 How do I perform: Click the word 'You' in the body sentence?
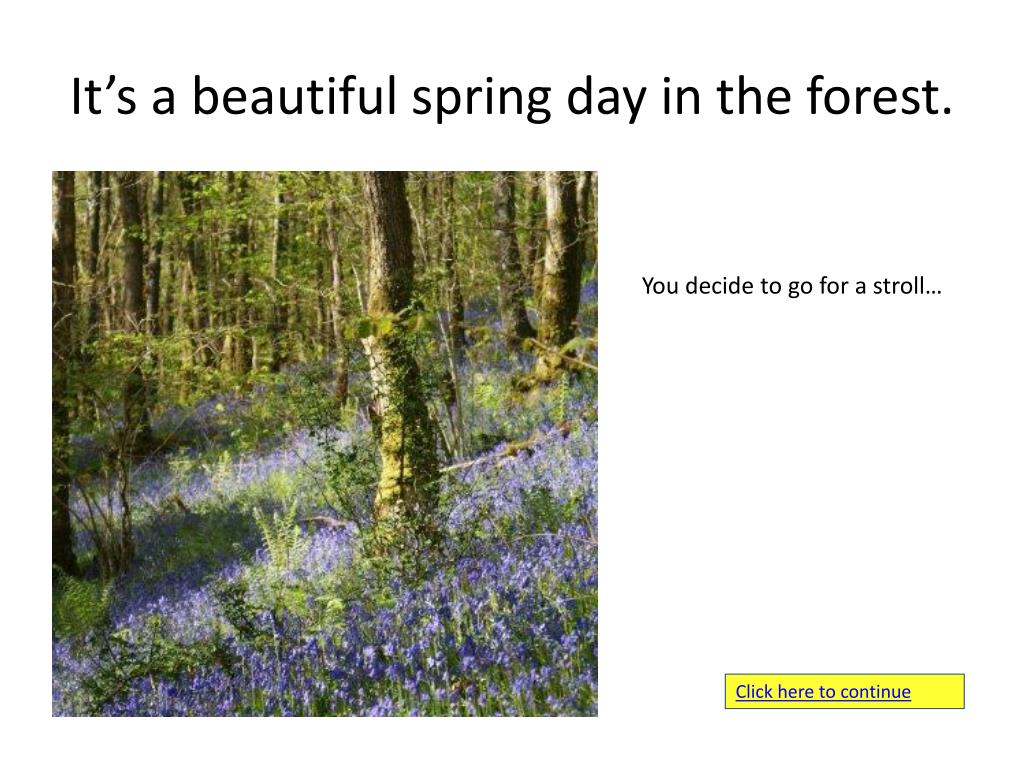660,286
